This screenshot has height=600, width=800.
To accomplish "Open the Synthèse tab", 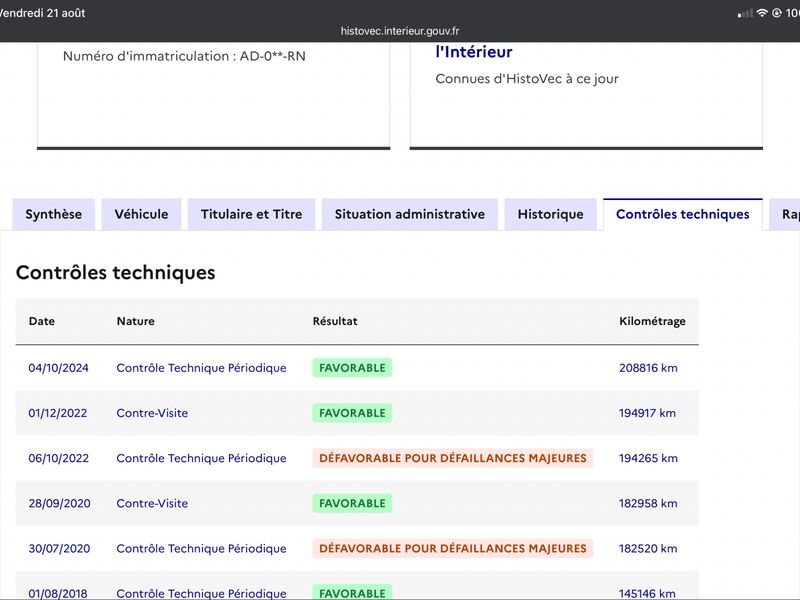I will (54, 214).
